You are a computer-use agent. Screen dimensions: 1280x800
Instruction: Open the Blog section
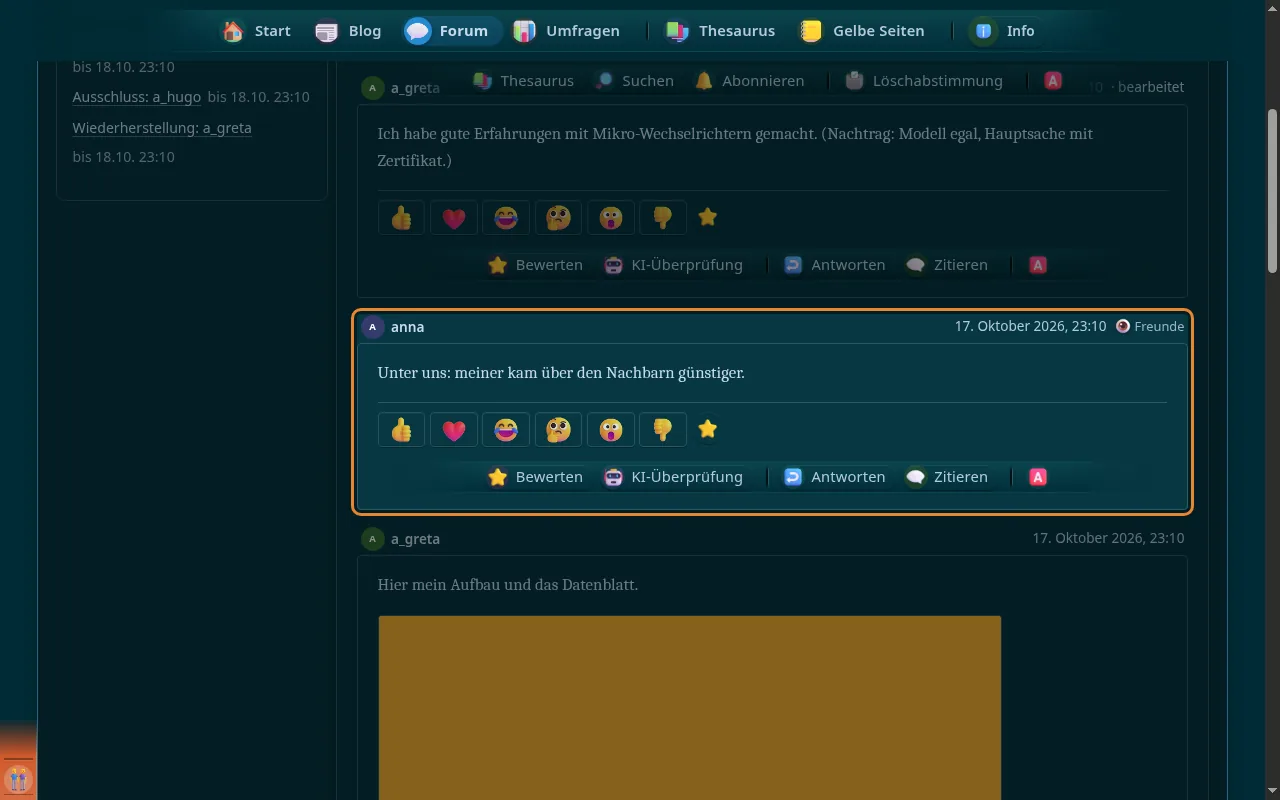(348, 31)
